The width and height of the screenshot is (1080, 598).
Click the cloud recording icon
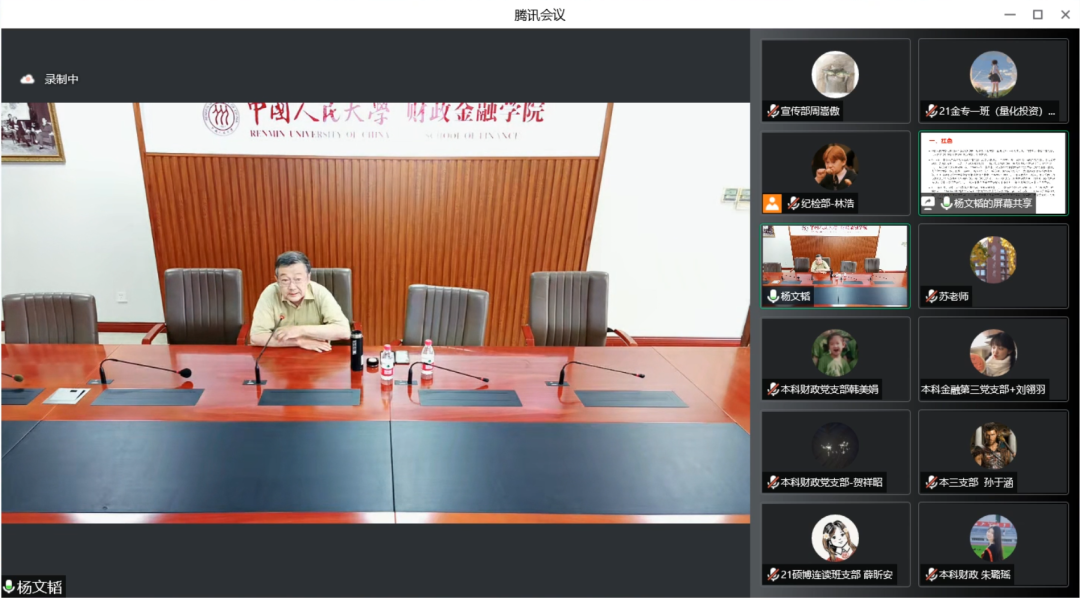point(28,79)
